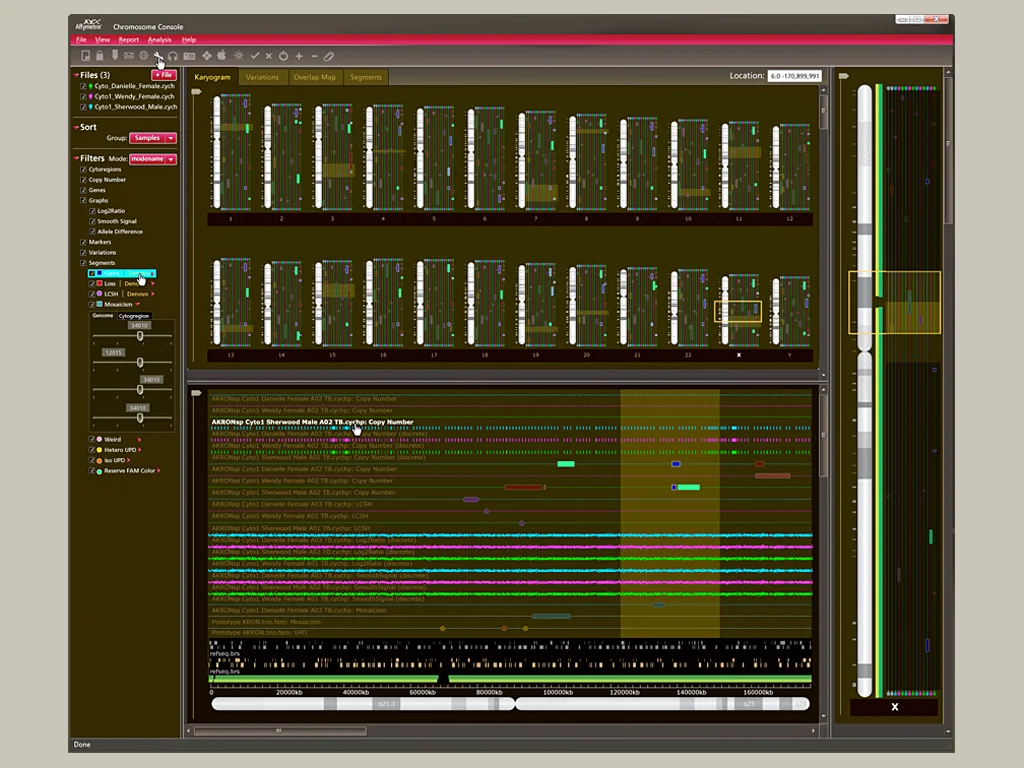Image resolution: width=1024 pixels, height=768 pixels.
Task: Uncheck the Cyto1_Sherwood_Male.cych file
Action: pos(83,107)
